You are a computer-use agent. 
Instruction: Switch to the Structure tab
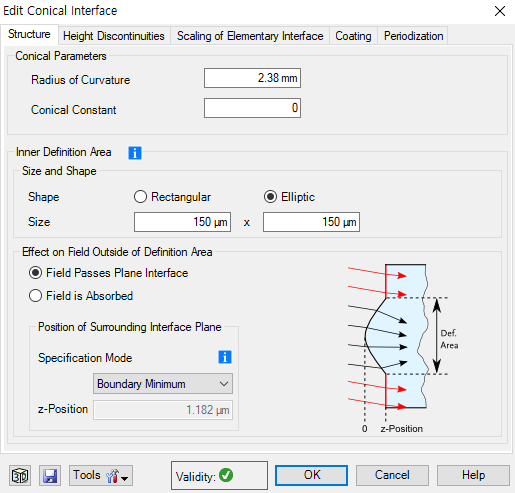coord(29,34)
